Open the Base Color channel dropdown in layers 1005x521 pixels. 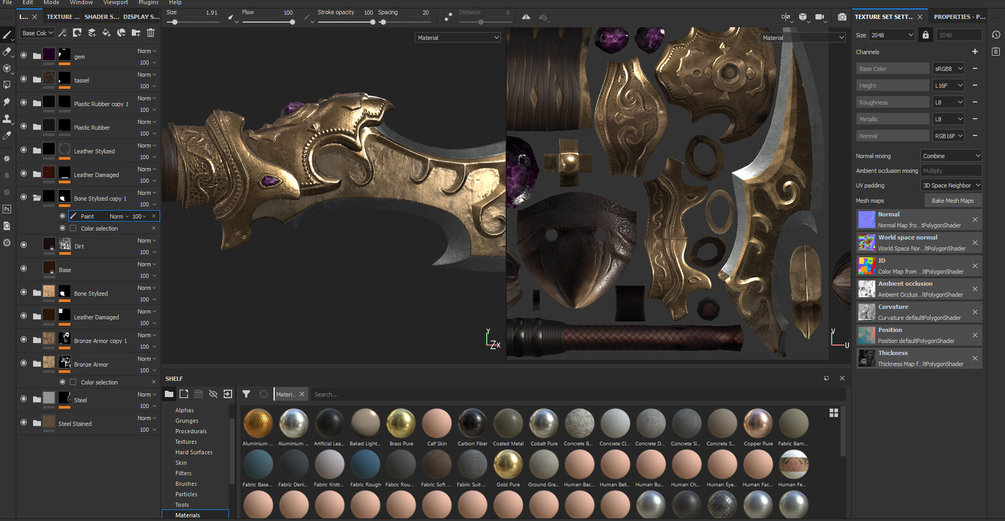(37, 33)
